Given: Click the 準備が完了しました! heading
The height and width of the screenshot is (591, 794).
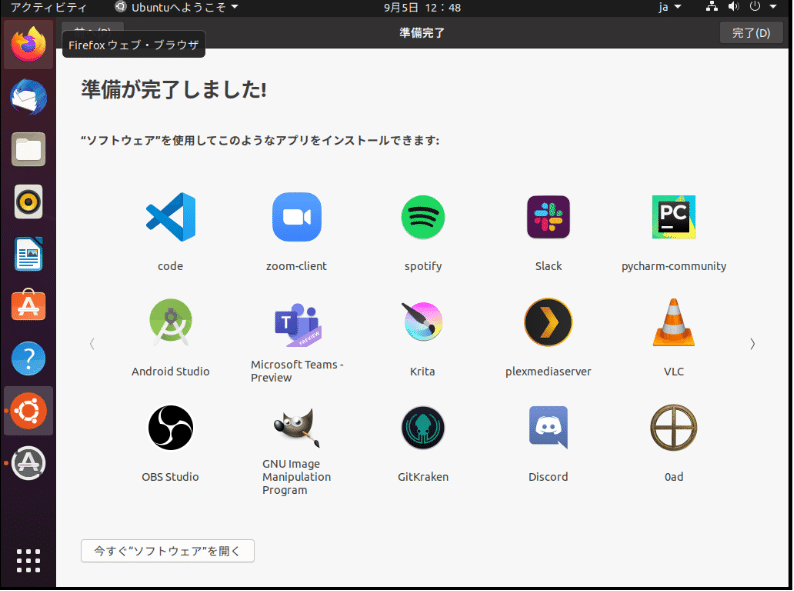Looking at the screenshot, I should (x=174, y=90).
